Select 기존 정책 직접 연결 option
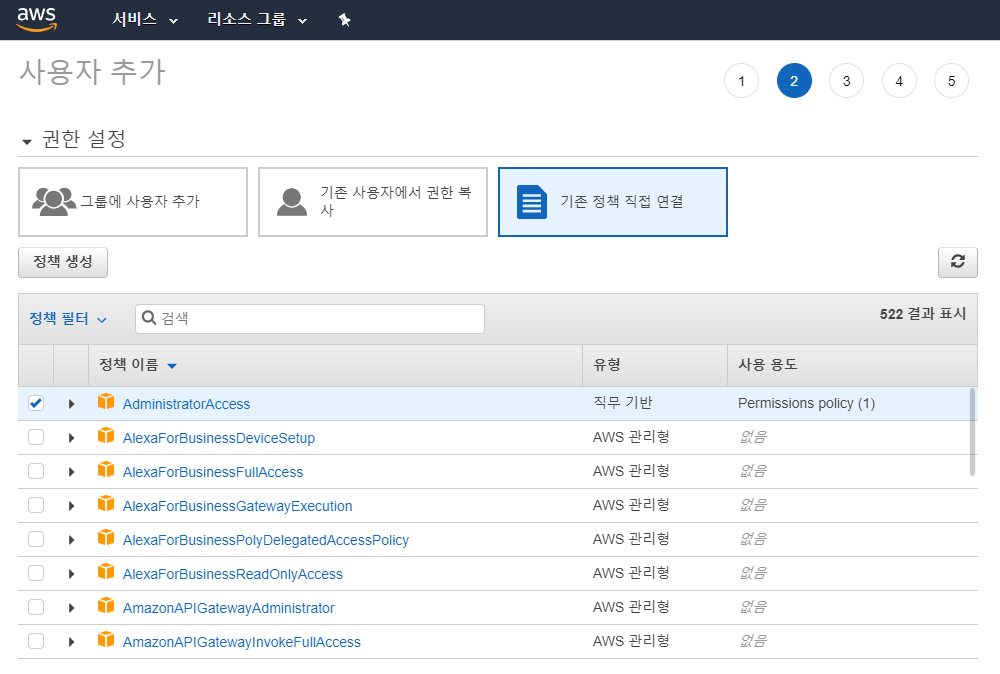The image size is (1000, 674). [x=612, y=201]
